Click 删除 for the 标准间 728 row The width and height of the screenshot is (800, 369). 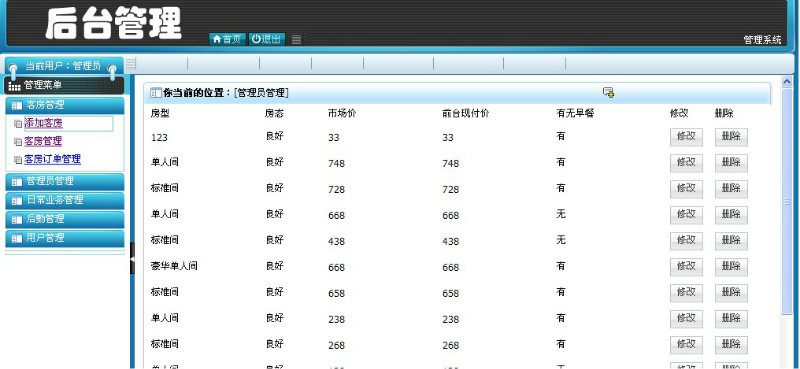click(x=731, y=189)
